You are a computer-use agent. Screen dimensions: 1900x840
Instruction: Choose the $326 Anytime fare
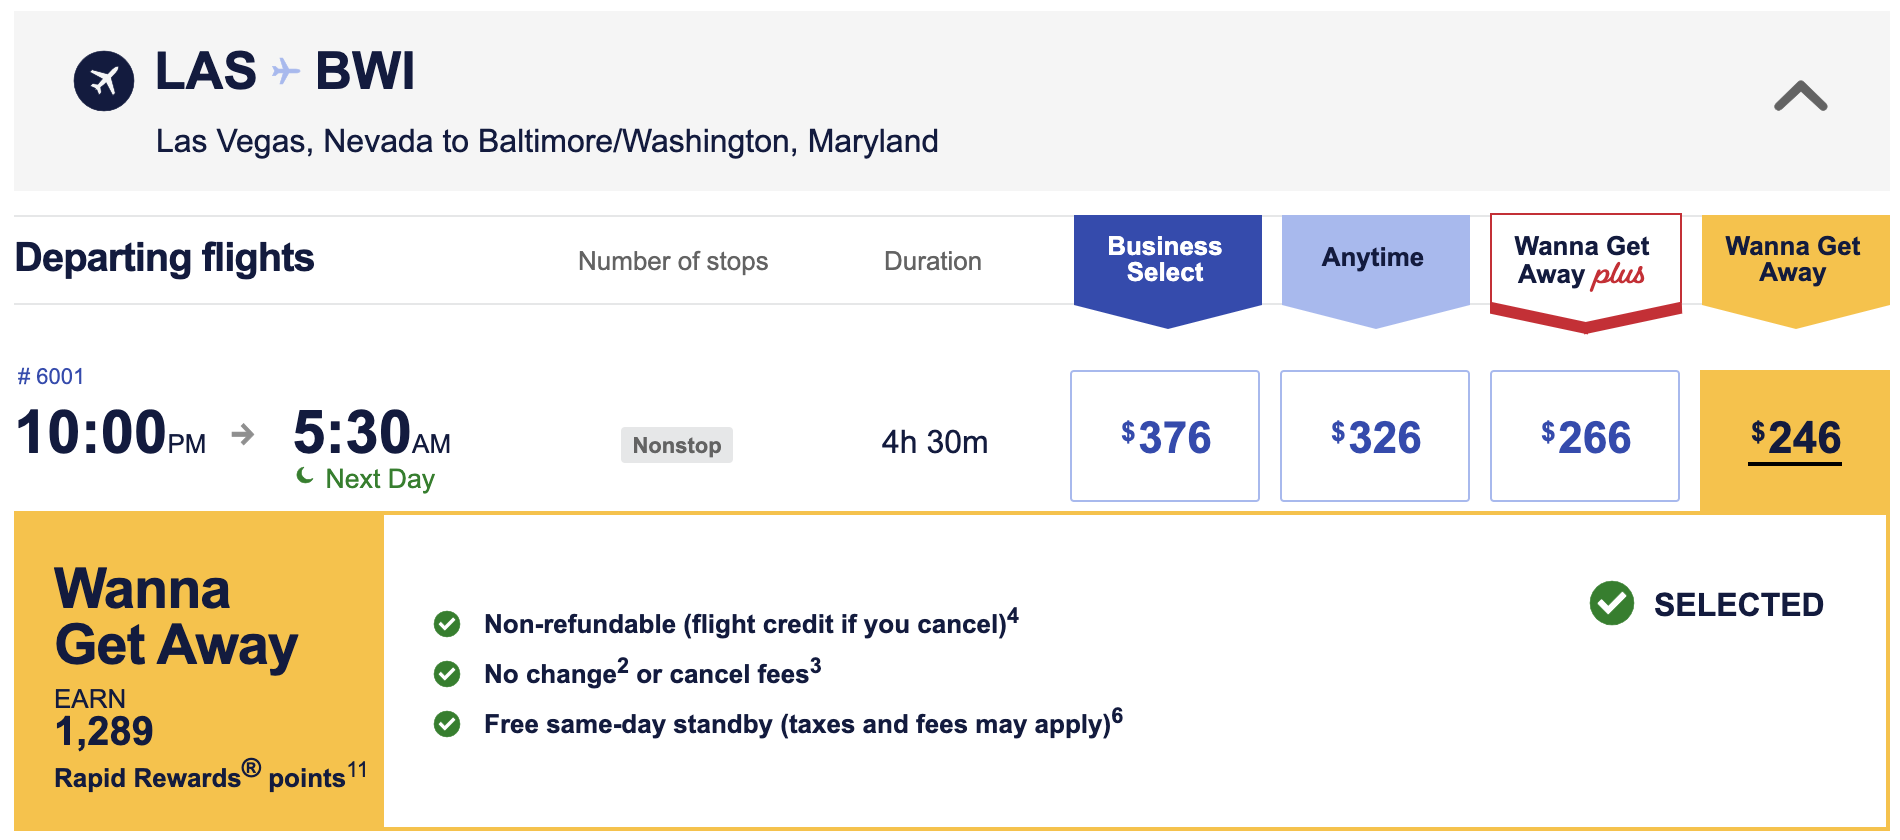click(1375, 436)
